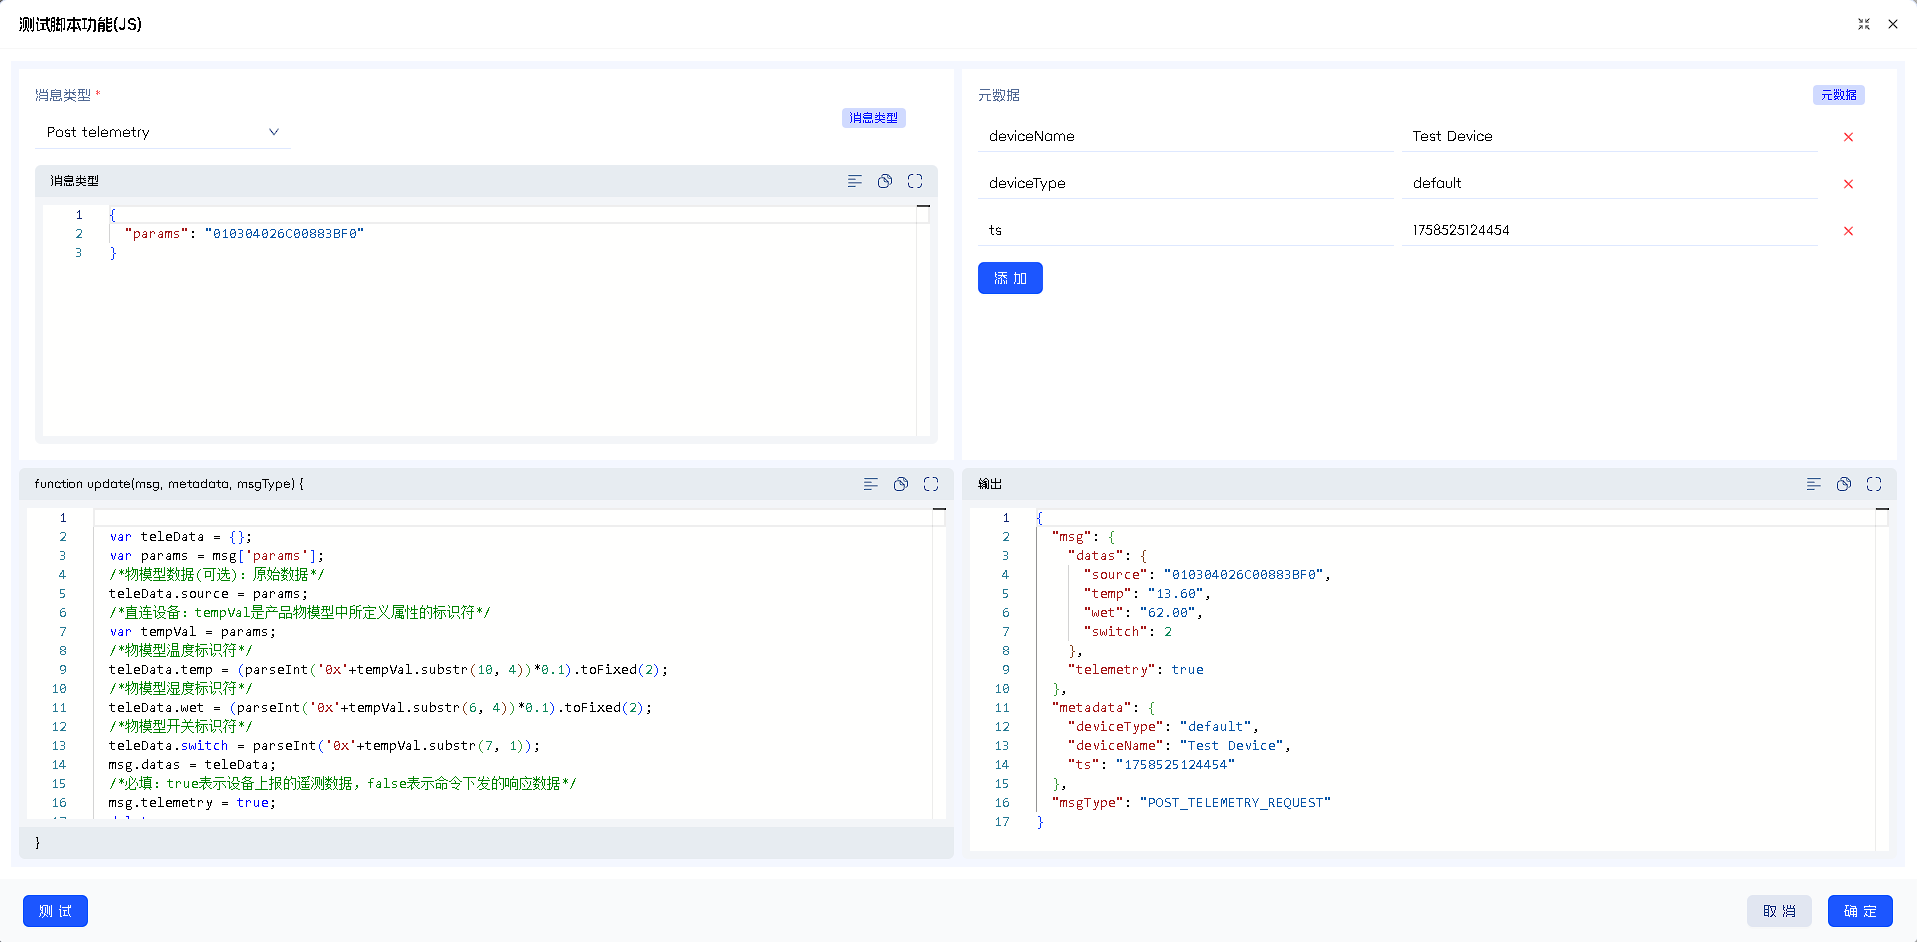
Task: Delete the deviceName metadata row
Action: coord(1848,137)
